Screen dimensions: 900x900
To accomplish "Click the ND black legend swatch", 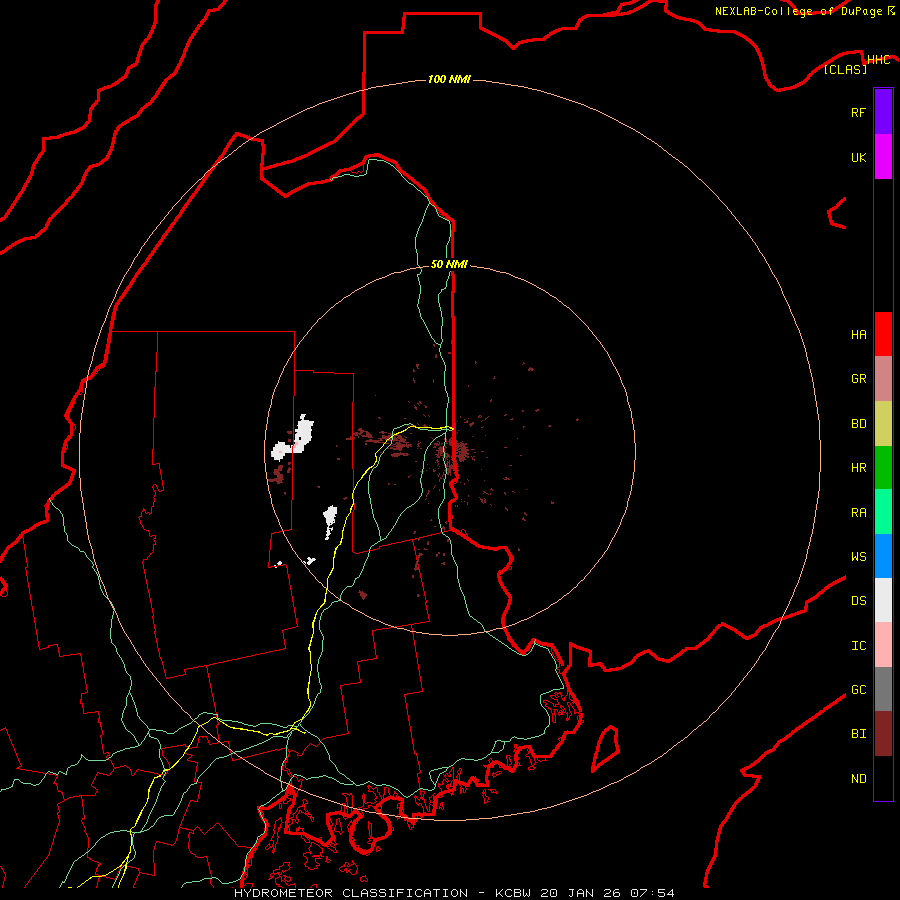I will (x=883, y=778).
